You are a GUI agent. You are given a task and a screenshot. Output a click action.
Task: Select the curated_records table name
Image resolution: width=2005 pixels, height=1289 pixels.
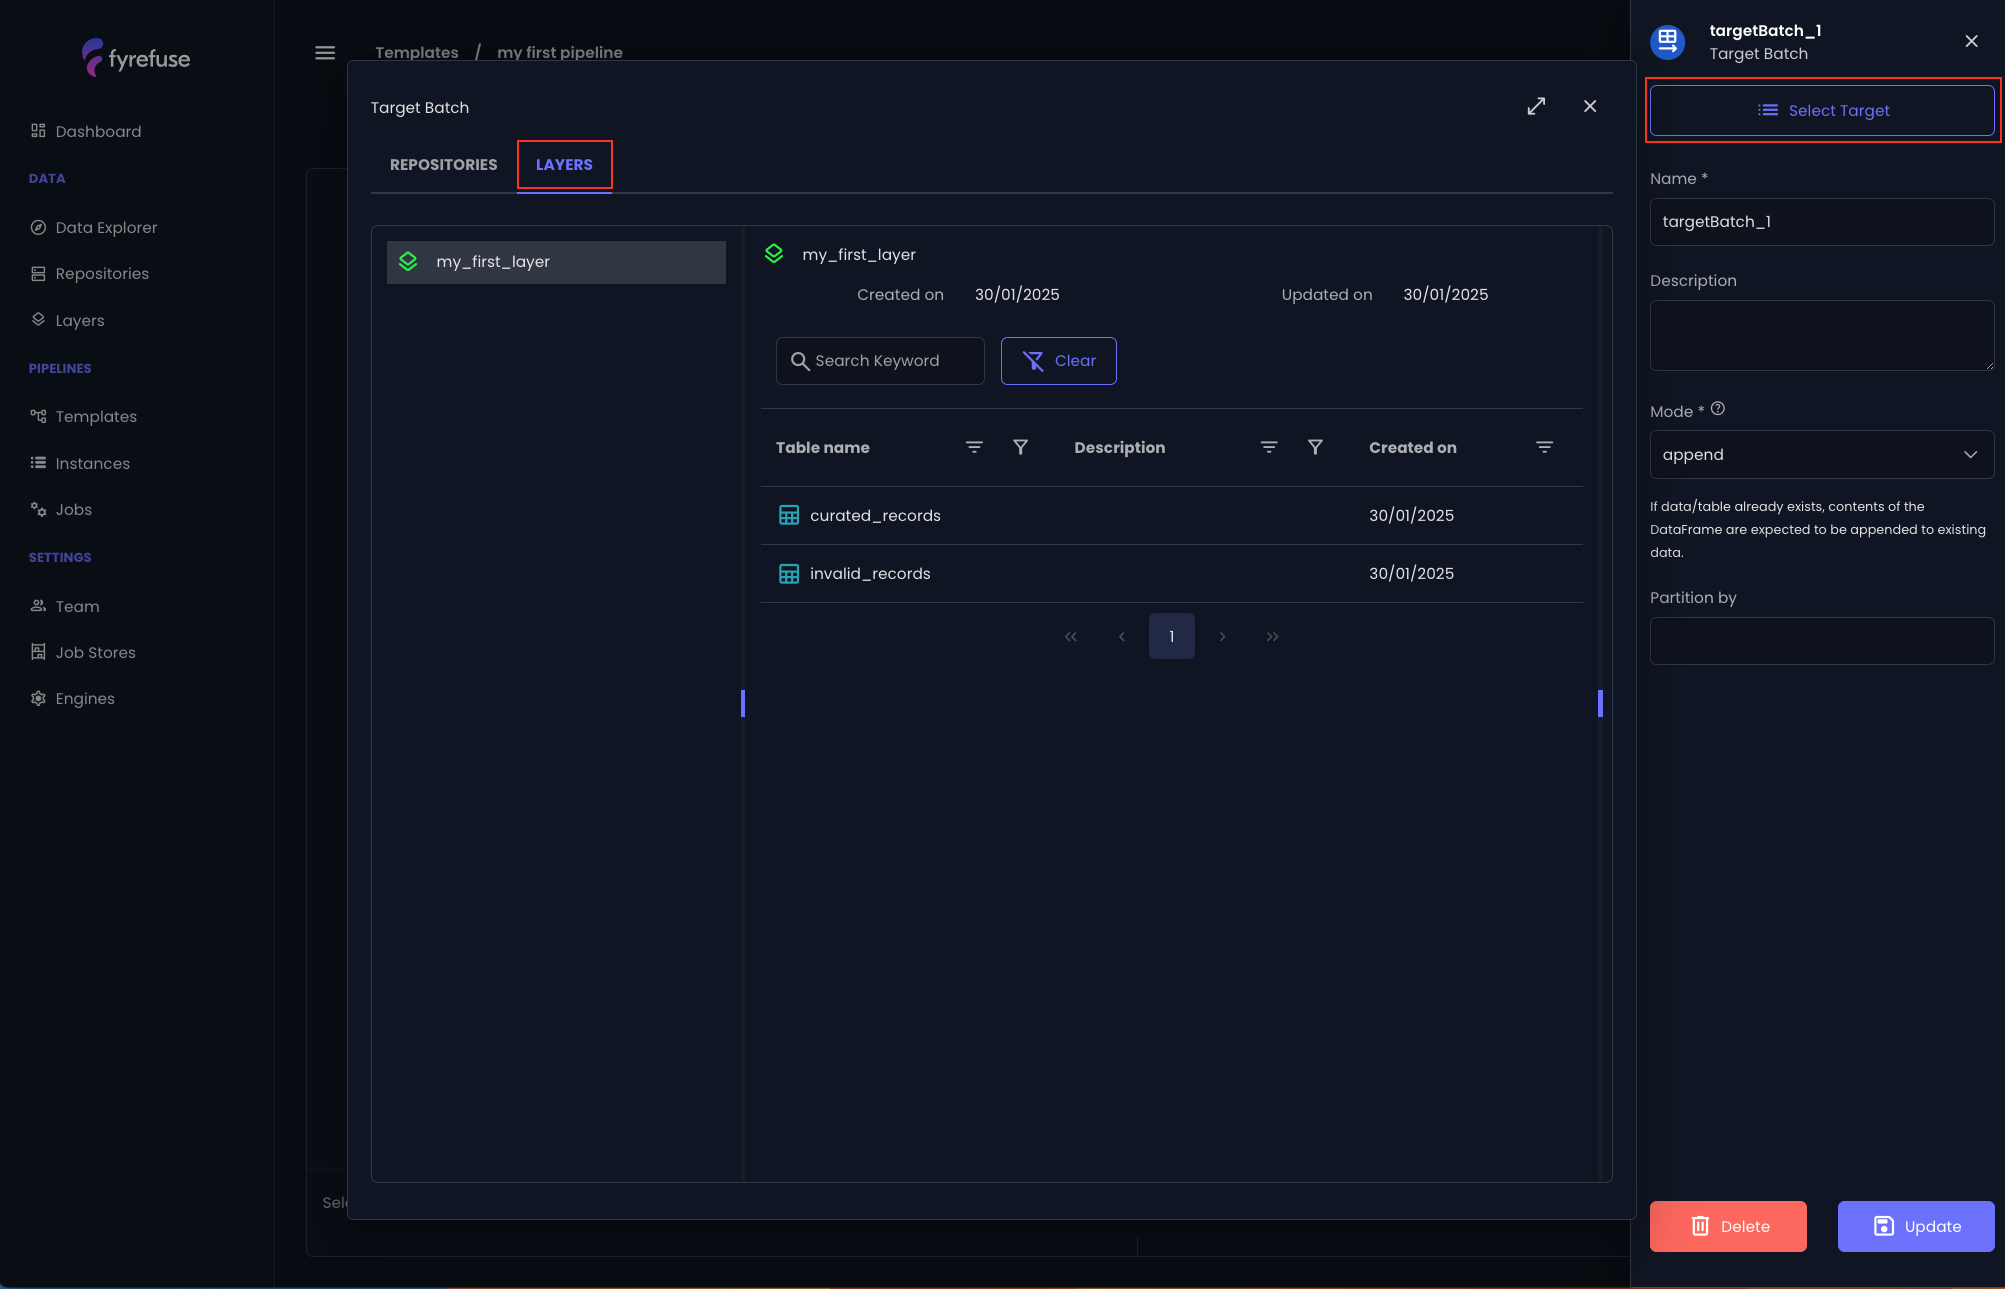pos(875,516)
